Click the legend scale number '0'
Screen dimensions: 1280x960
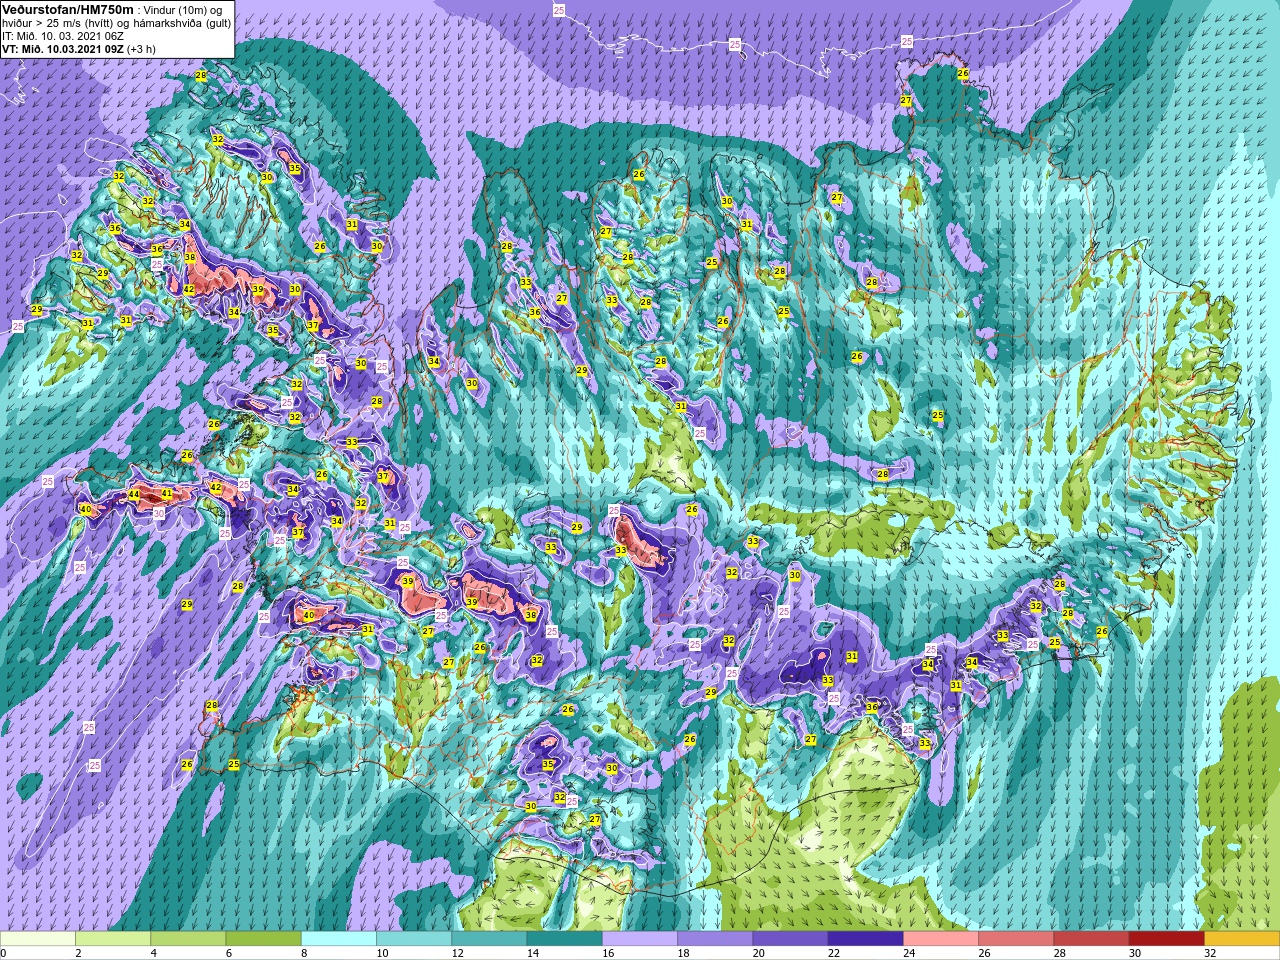coord(3,954)
